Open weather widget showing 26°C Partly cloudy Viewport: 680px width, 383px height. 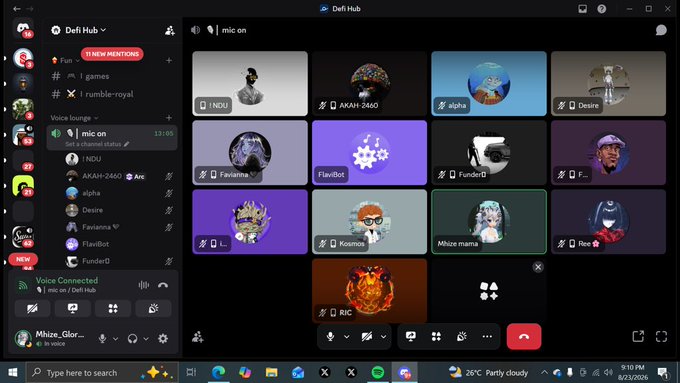click(488, 372)
